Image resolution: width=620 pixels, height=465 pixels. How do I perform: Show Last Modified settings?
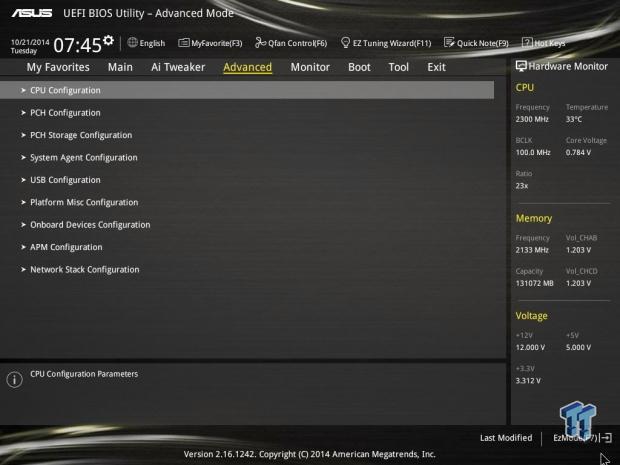pos(506,438)
